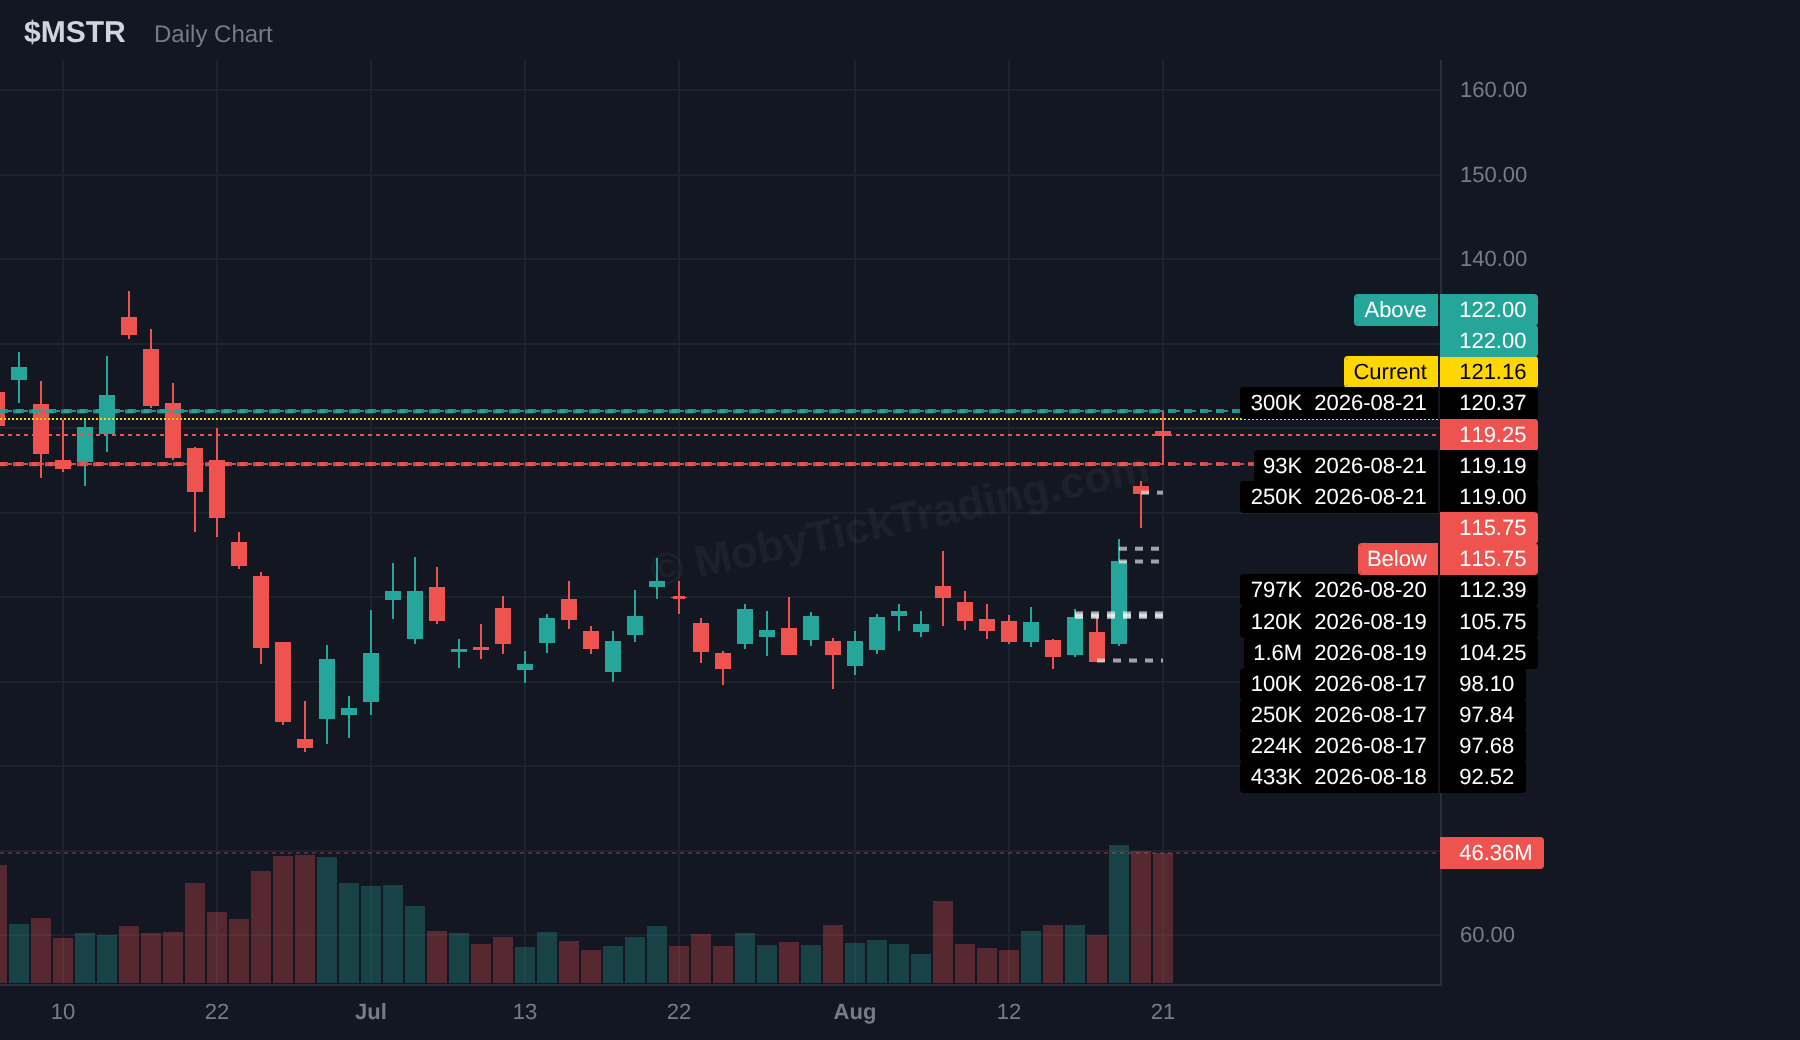Click the 10 date axis label
Screen dimensions: 1800x1040
[63, 1012]
